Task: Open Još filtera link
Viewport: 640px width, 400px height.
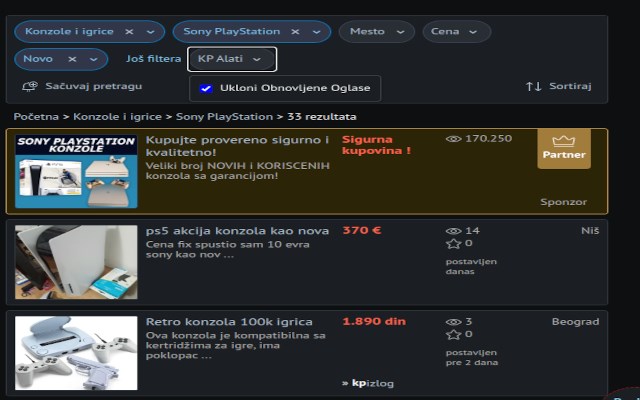Action: (153, 59)
